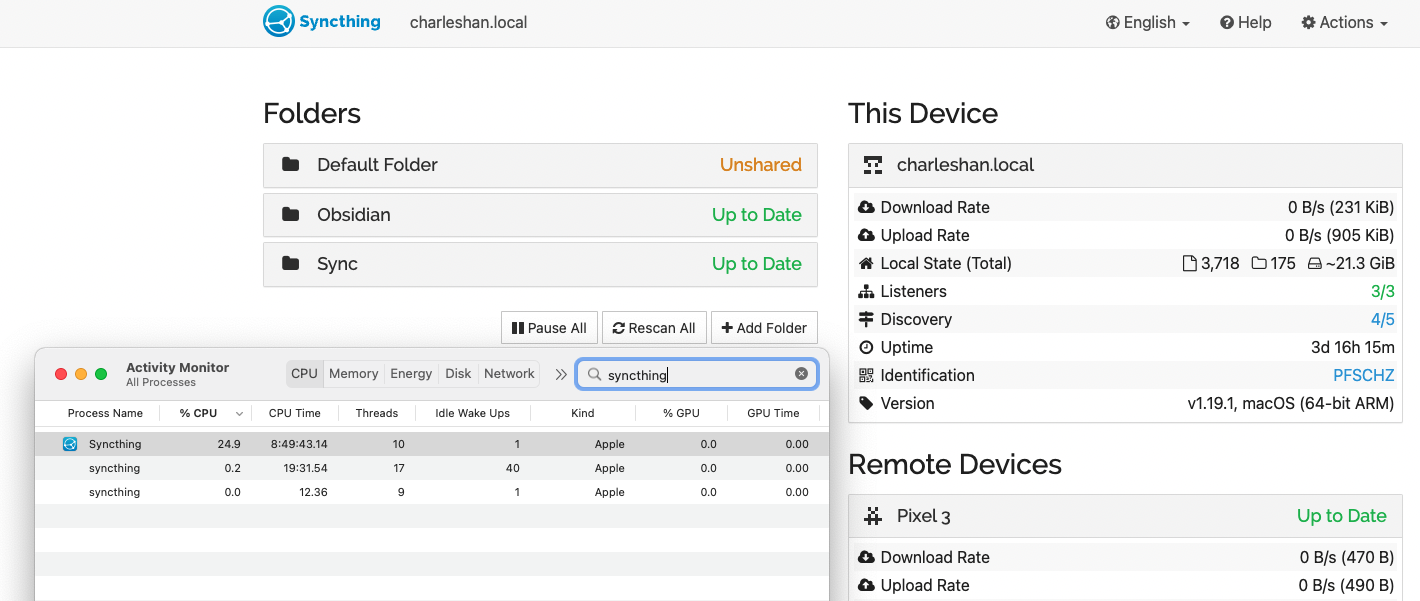Screen dimensions: 1420x601
Task: Select the syncthing process with 17 threads
Action: point(432,468)
